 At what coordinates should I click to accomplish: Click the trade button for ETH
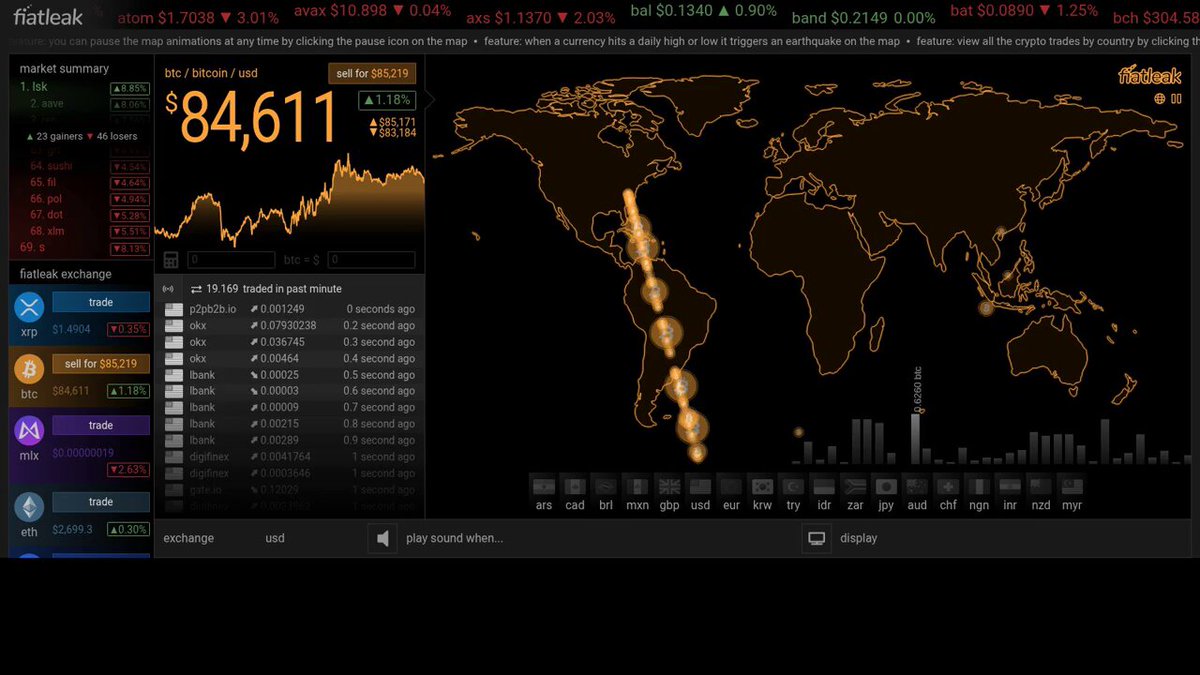click(x=101, y=502)
